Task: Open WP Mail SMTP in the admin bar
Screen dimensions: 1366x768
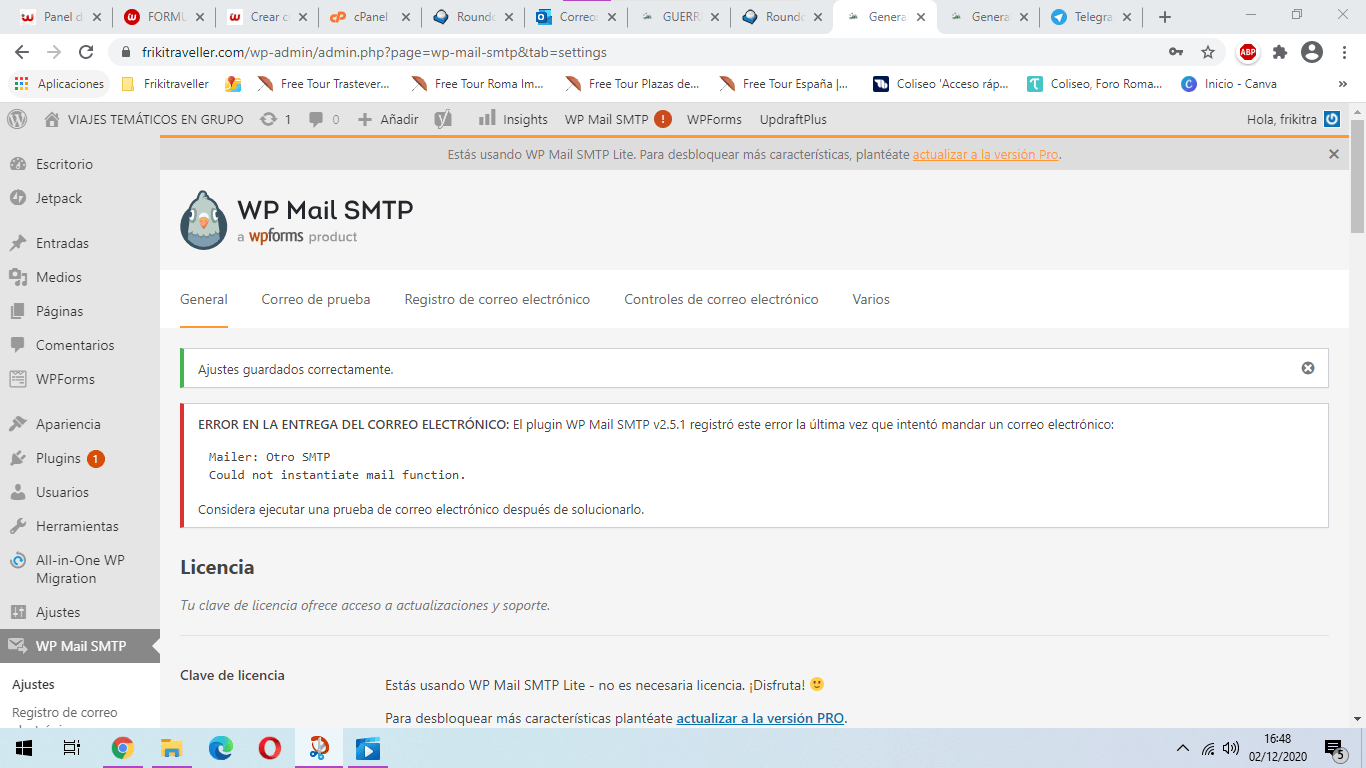Action: tap(617, 119)
